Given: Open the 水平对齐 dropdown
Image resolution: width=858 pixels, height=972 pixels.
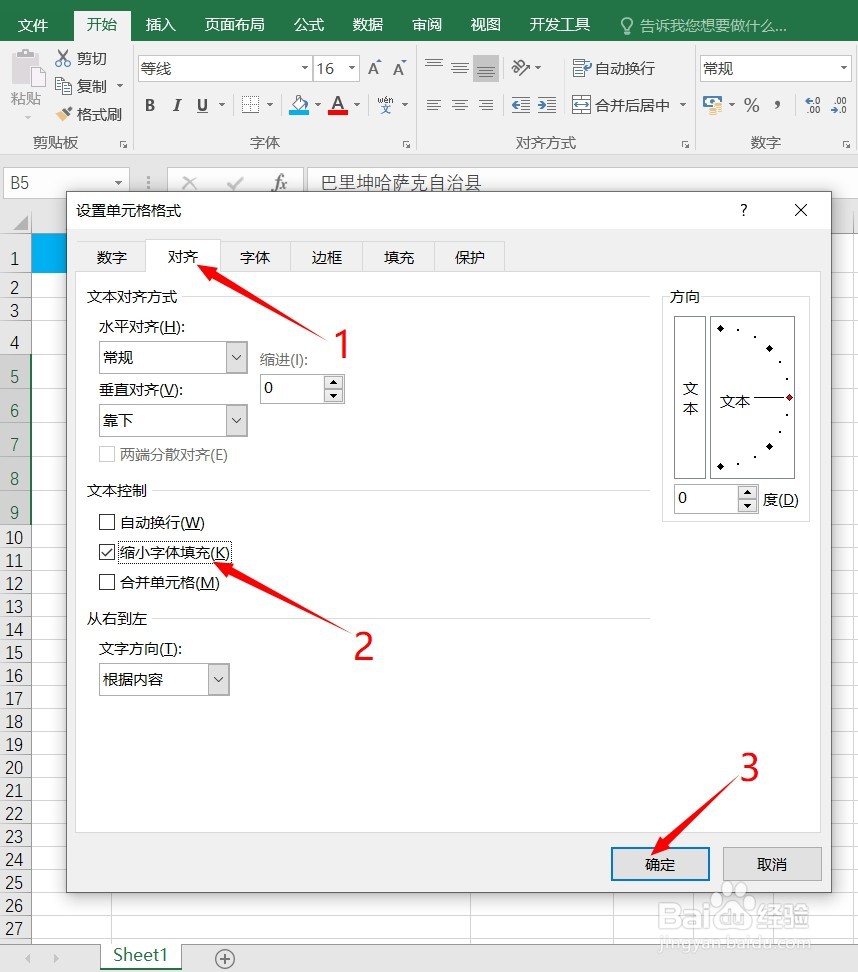Looking at the screenshot, I should [x=234, y=357].
